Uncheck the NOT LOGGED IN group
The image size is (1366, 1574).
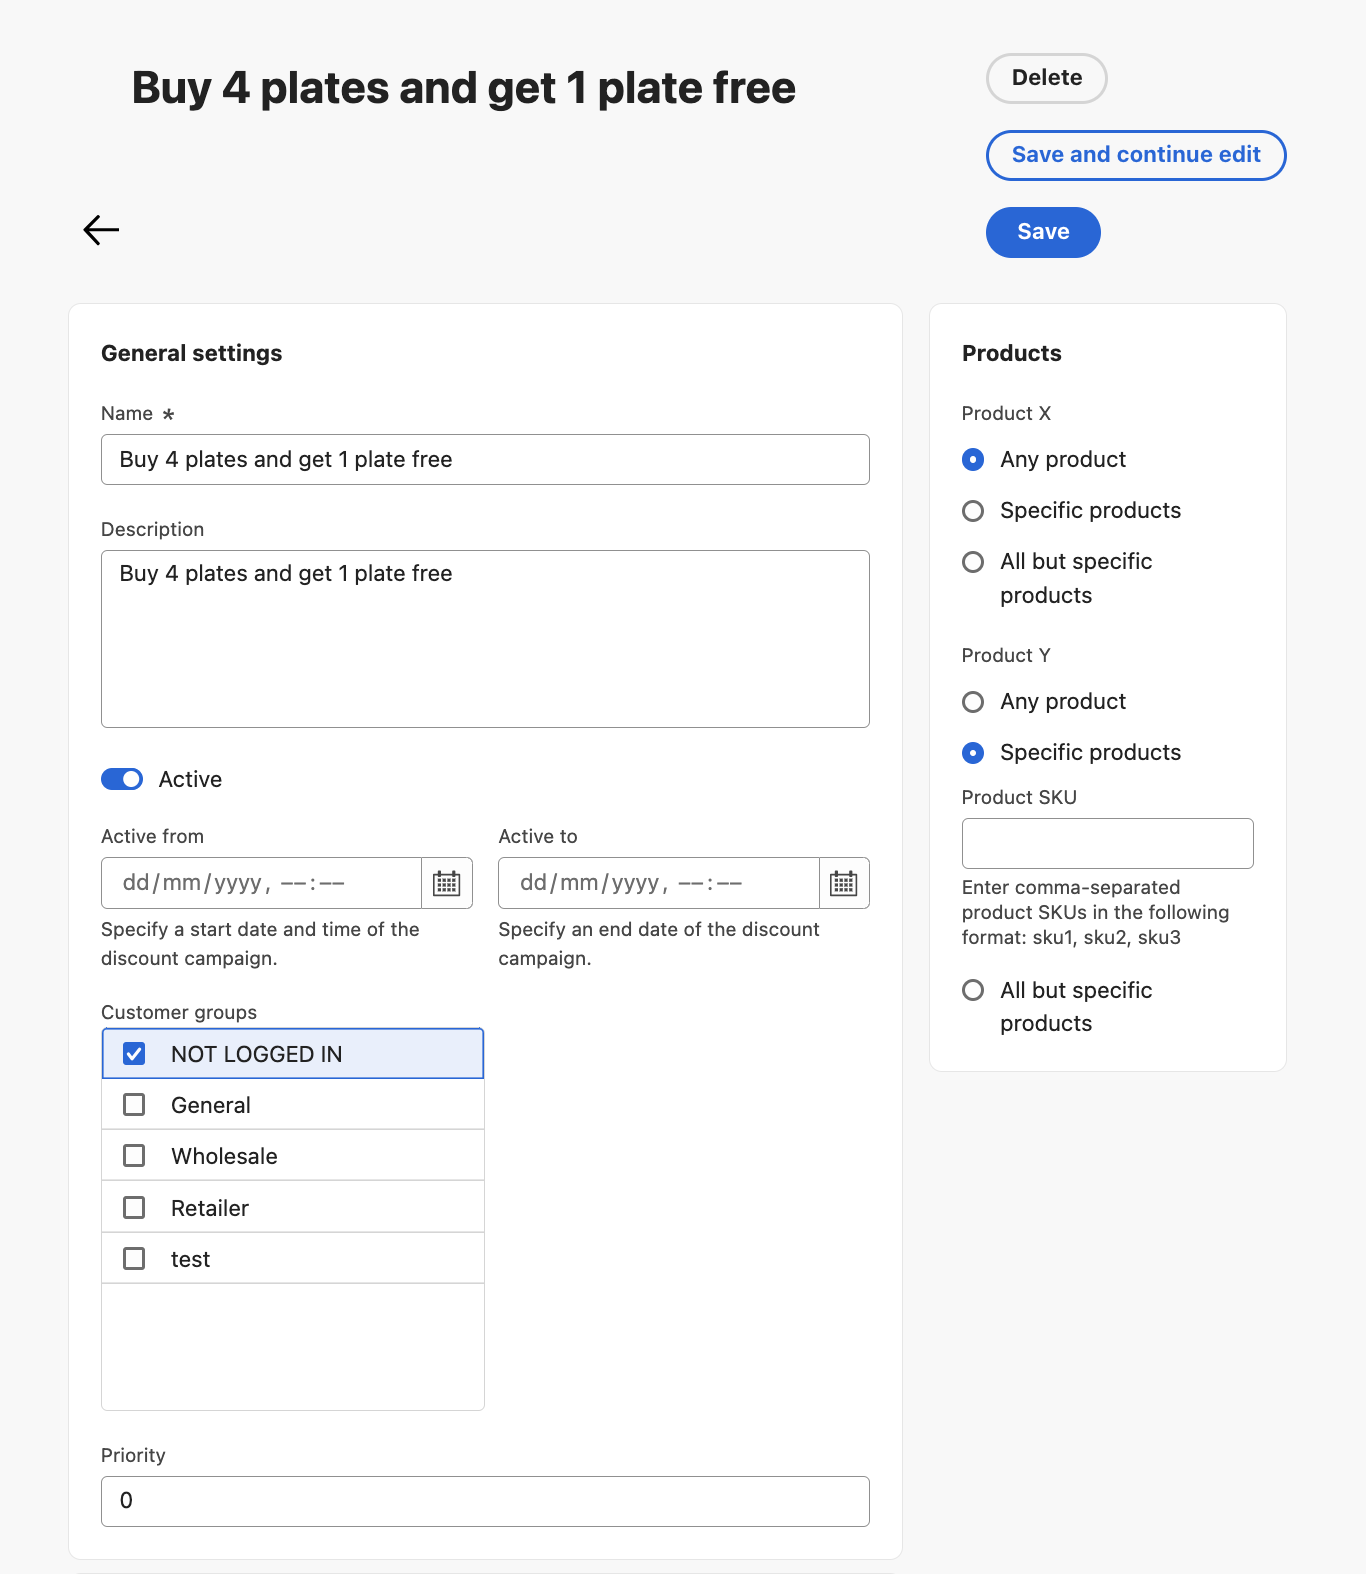134,1054
